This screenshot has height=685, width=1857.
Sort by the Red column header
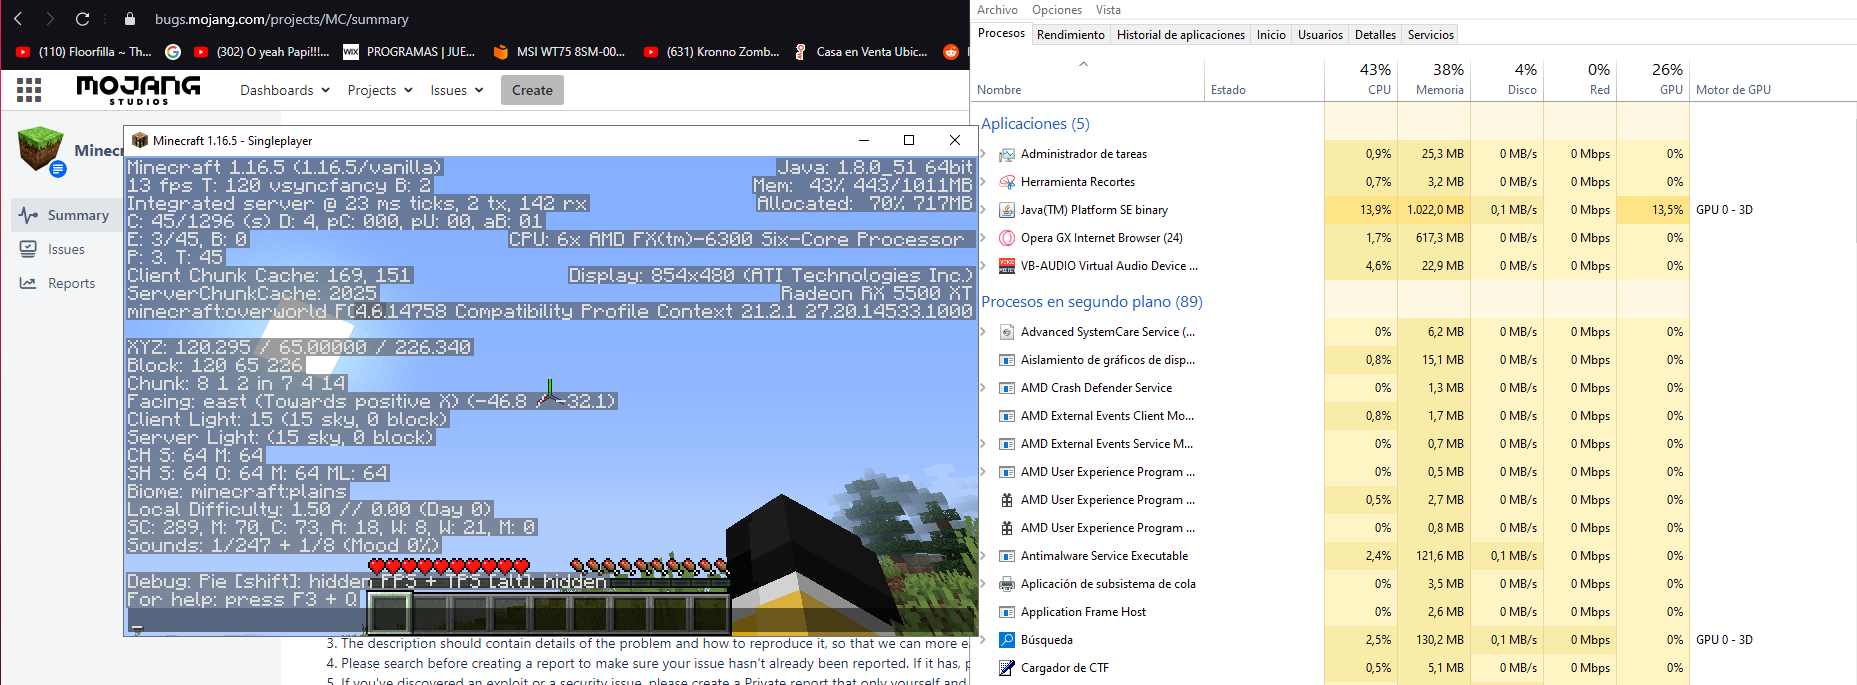click(1580, 79)
